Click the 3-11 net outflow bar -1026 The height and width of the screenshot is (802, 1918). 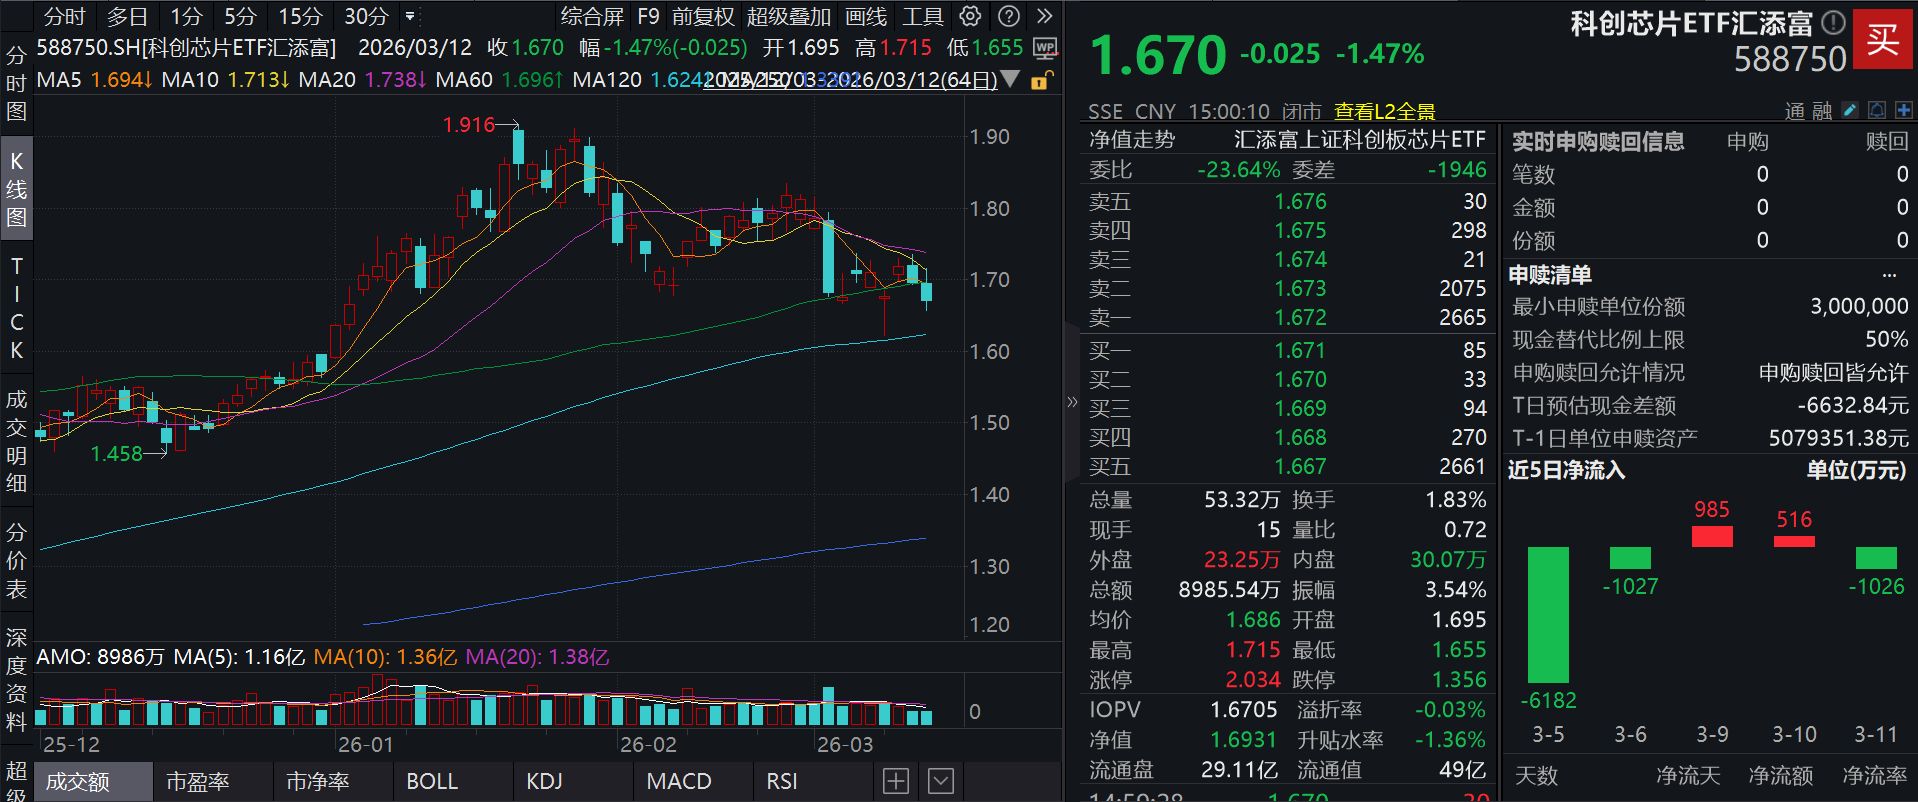1876,558
